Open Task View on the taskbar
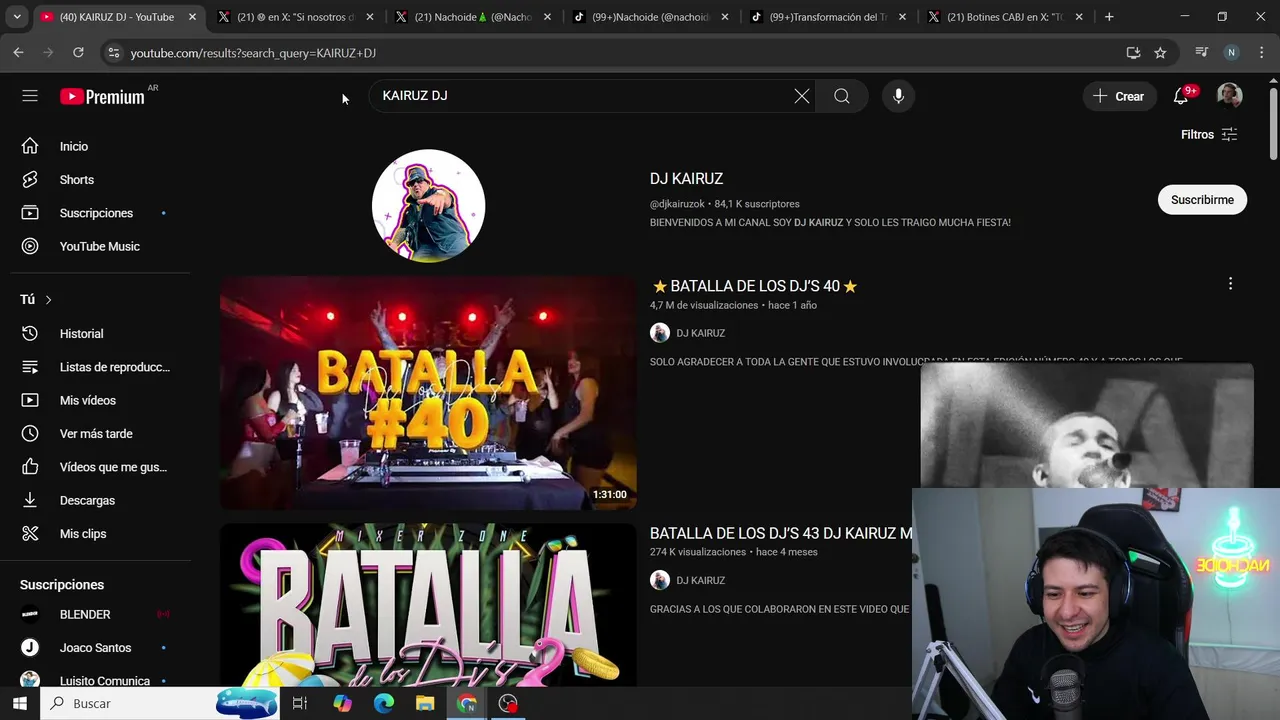Screen dimensions: 1280x720 pyautogui.click(x=299, y=704)
